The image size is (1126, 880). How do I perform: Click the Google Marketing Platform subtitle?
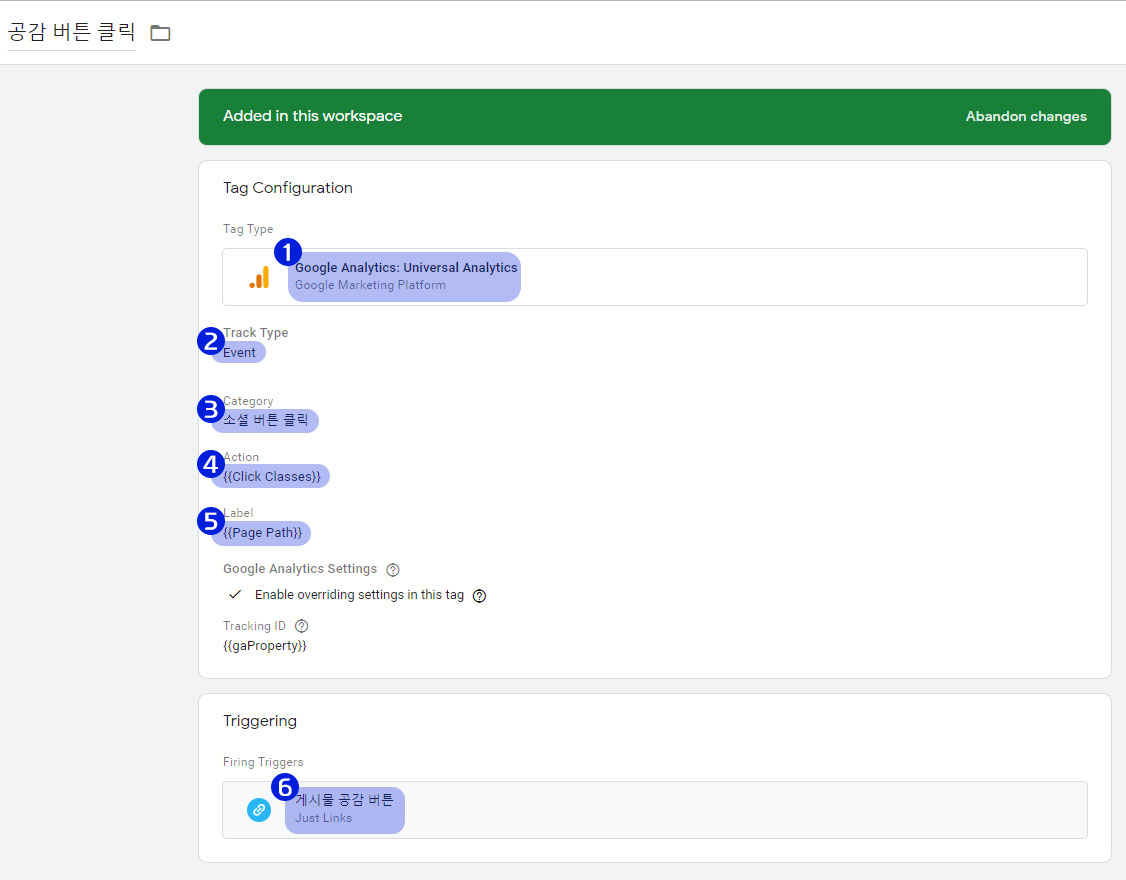coord(370,285)
